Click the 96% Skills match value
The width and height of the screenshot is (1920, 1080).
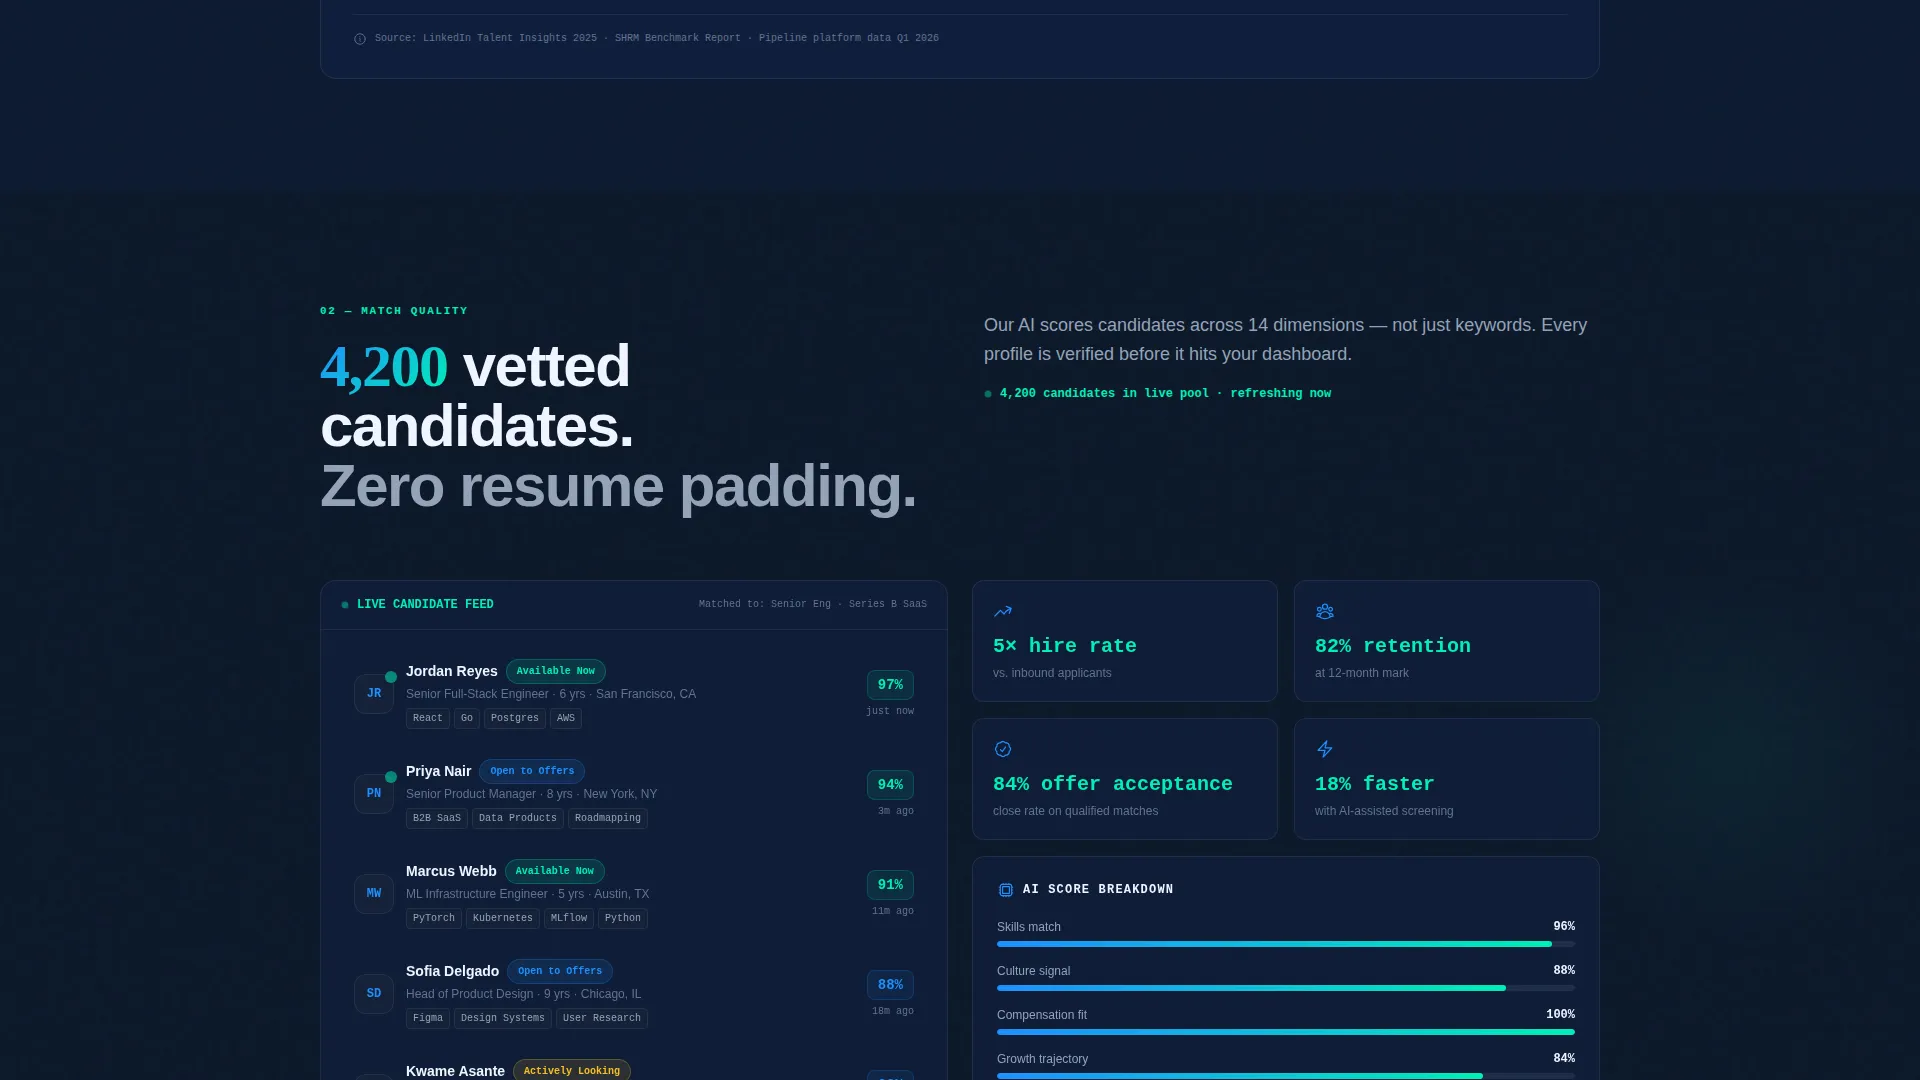(x=1564, y=927)
